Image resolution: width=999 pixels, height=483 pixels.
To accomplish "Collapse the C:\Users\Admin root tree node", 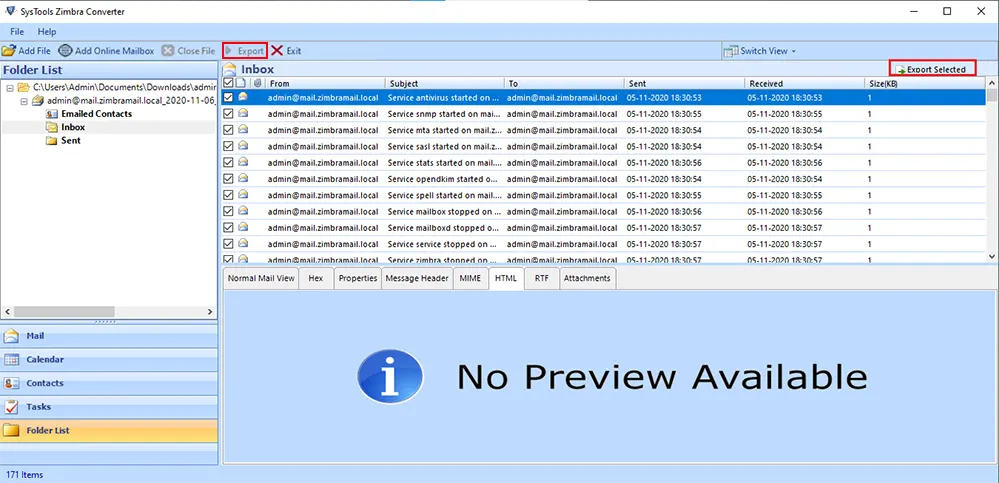I will [x=10, y=87].
